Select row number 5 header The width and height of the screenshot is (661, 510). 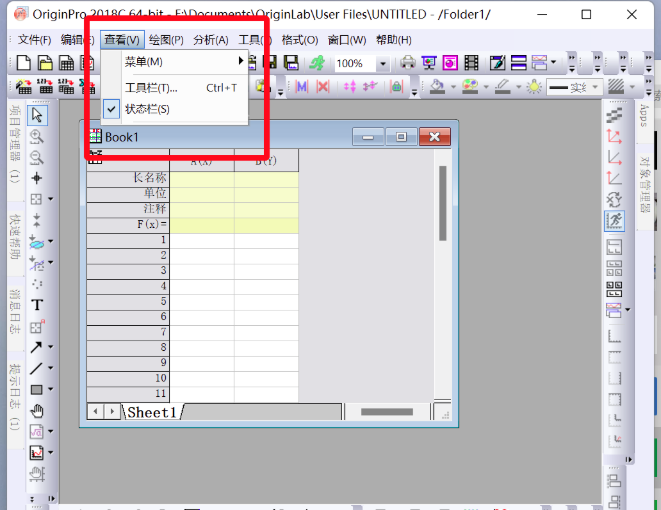pos(128,301)
